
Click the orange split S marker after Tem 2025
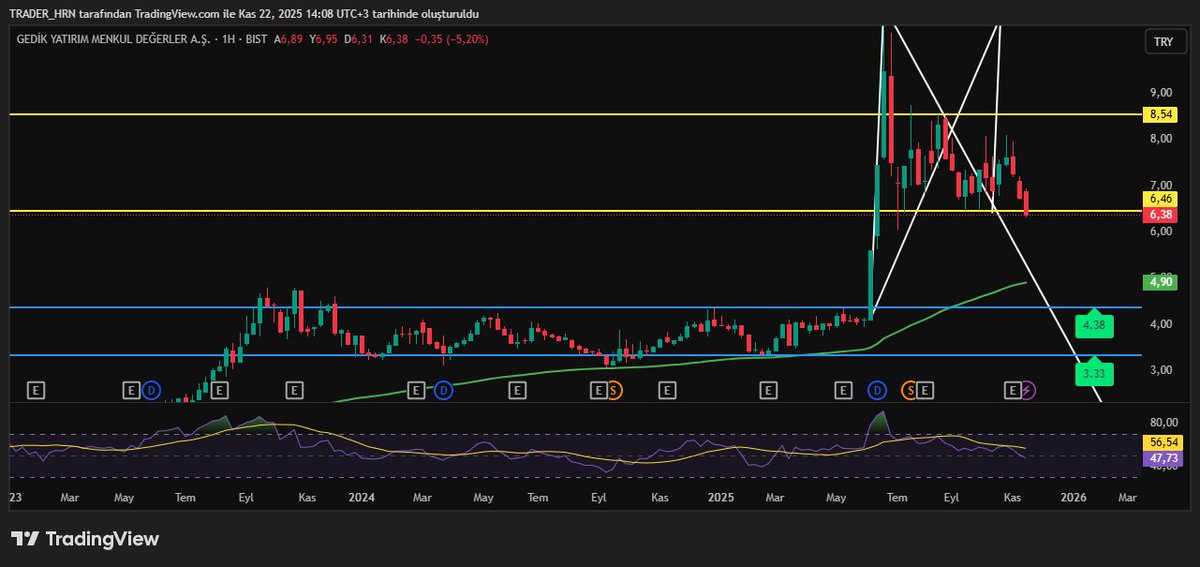(910, 390)
